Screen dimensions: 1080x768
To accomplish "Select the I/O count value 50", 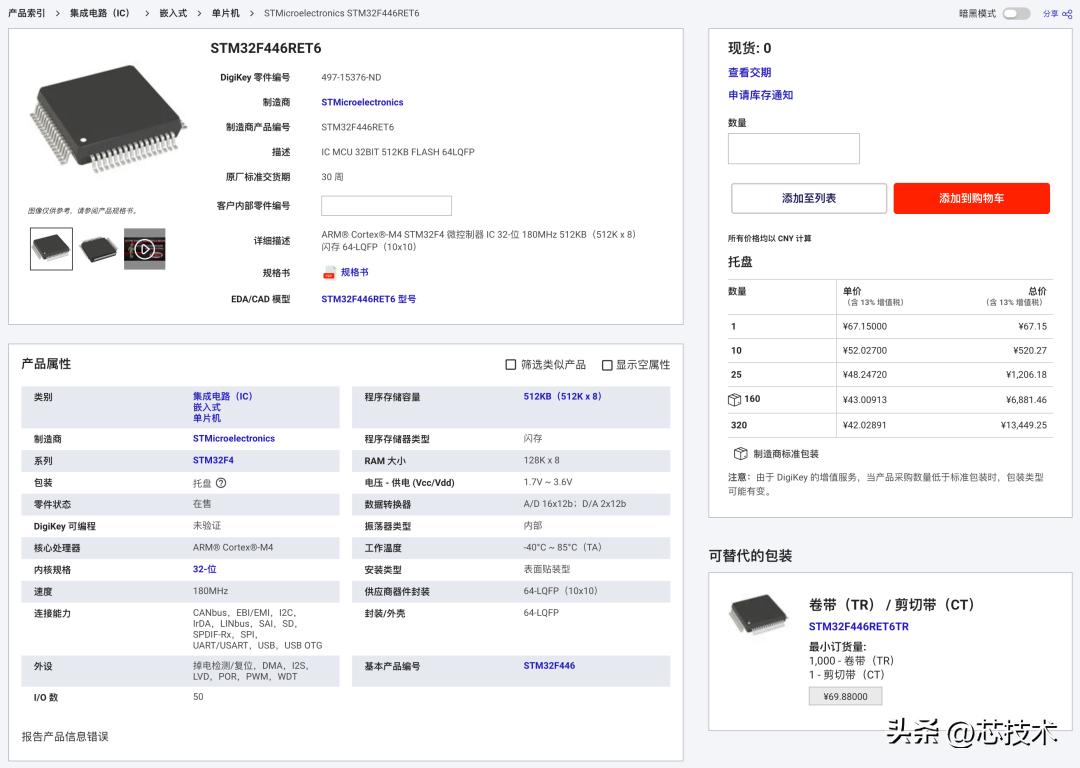I will point(198,696).
